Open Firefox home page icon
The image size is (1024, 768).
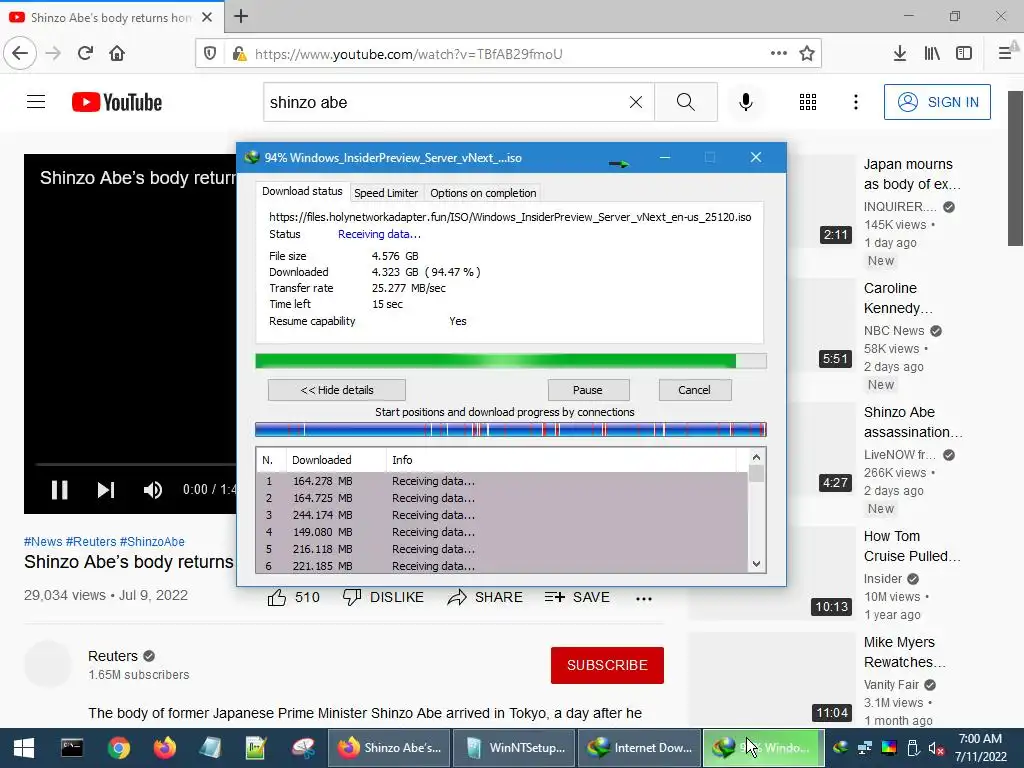coord(117,54)
